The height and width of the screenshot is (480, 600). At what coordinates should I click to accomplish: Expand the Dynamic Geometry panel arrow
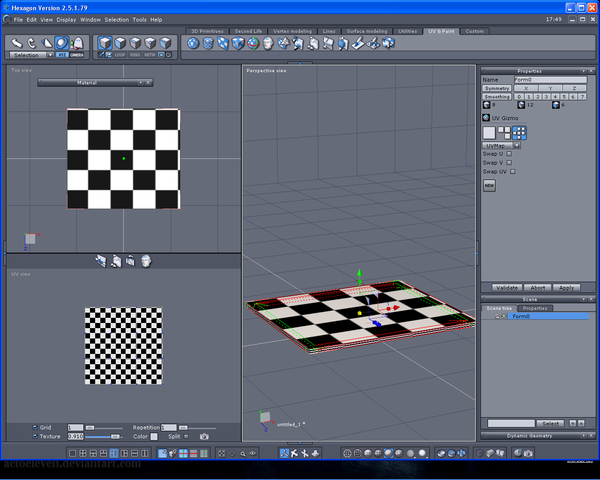(584, 436)
